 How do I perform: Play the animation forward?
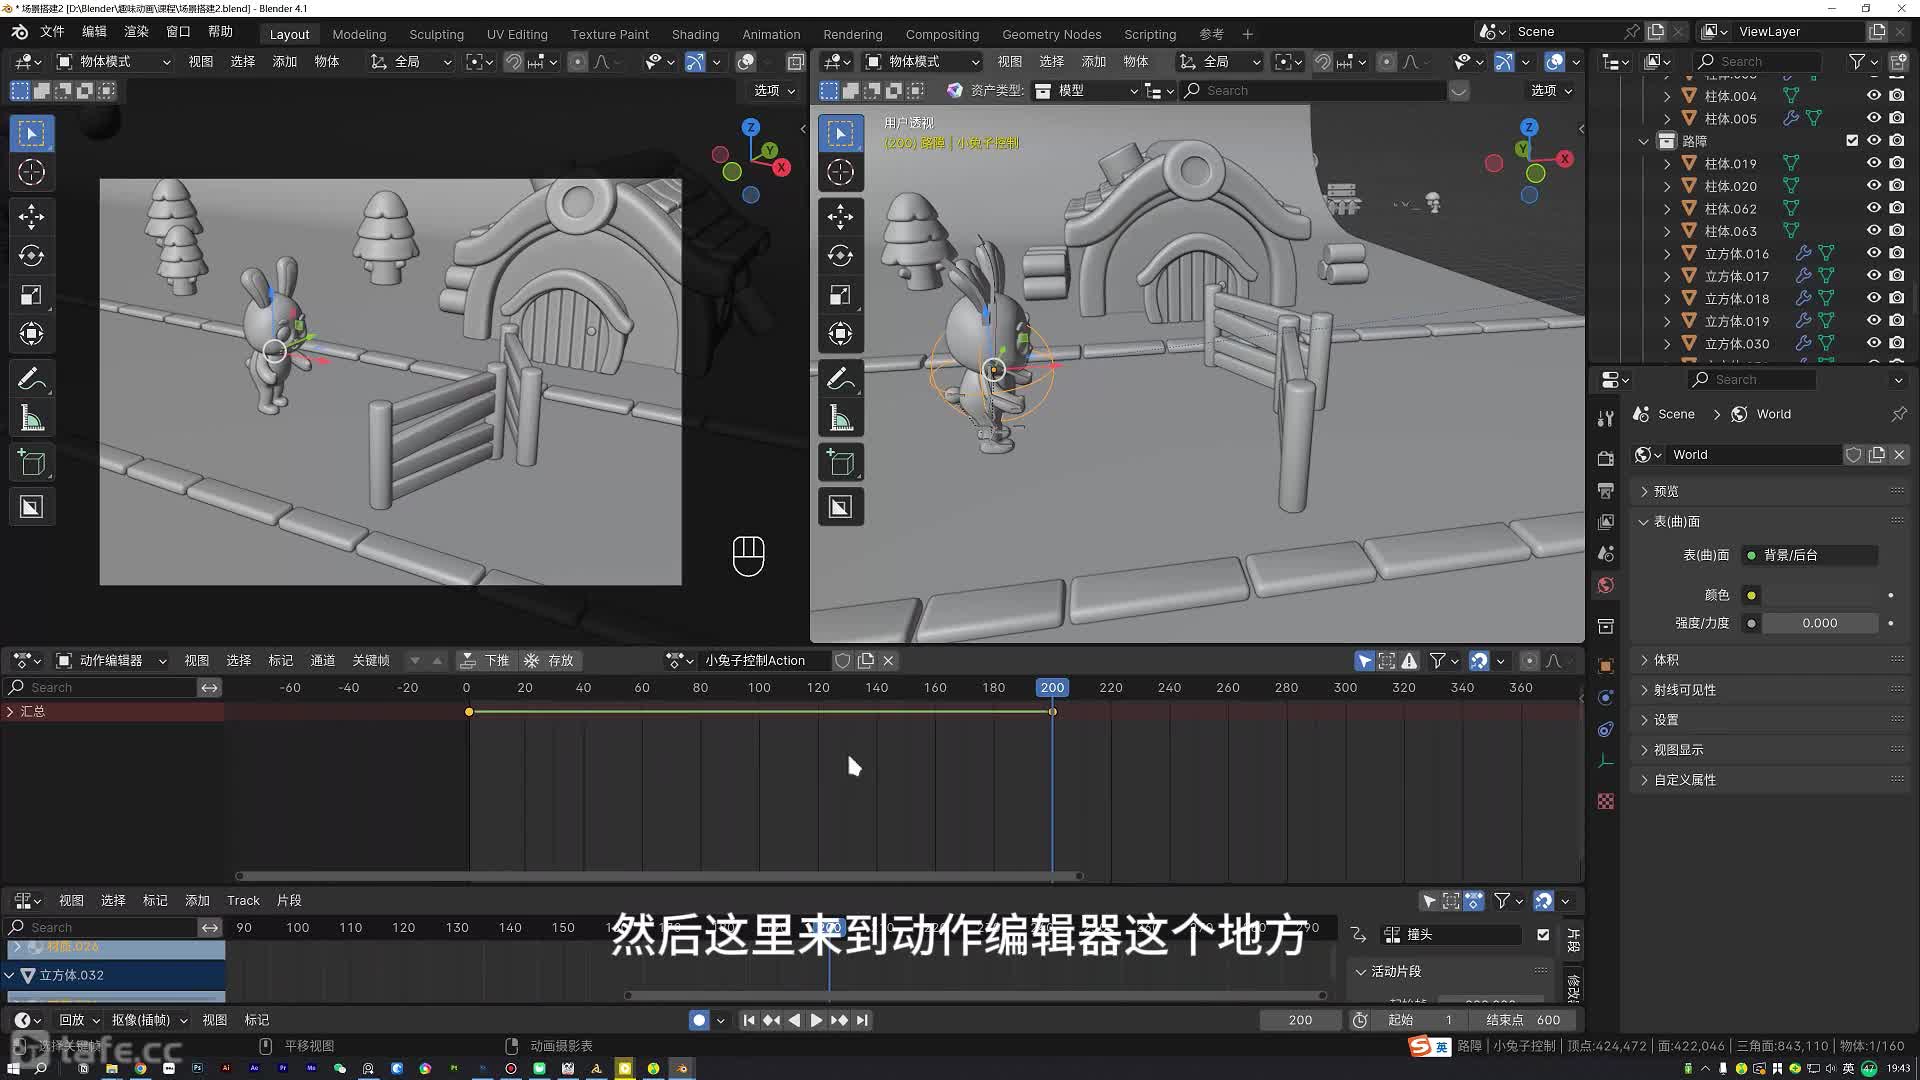tap(816, 1020)
